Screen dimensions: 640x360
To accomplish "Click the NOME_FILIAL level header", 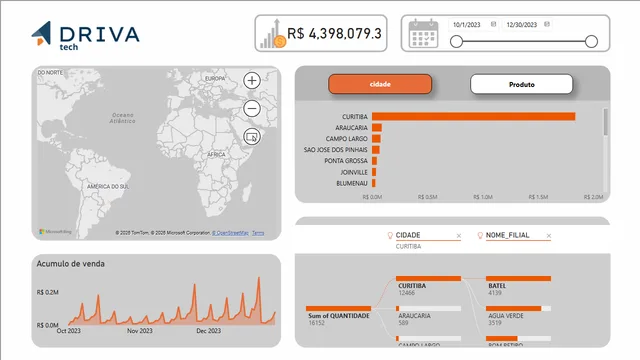I will pos(507,235).
